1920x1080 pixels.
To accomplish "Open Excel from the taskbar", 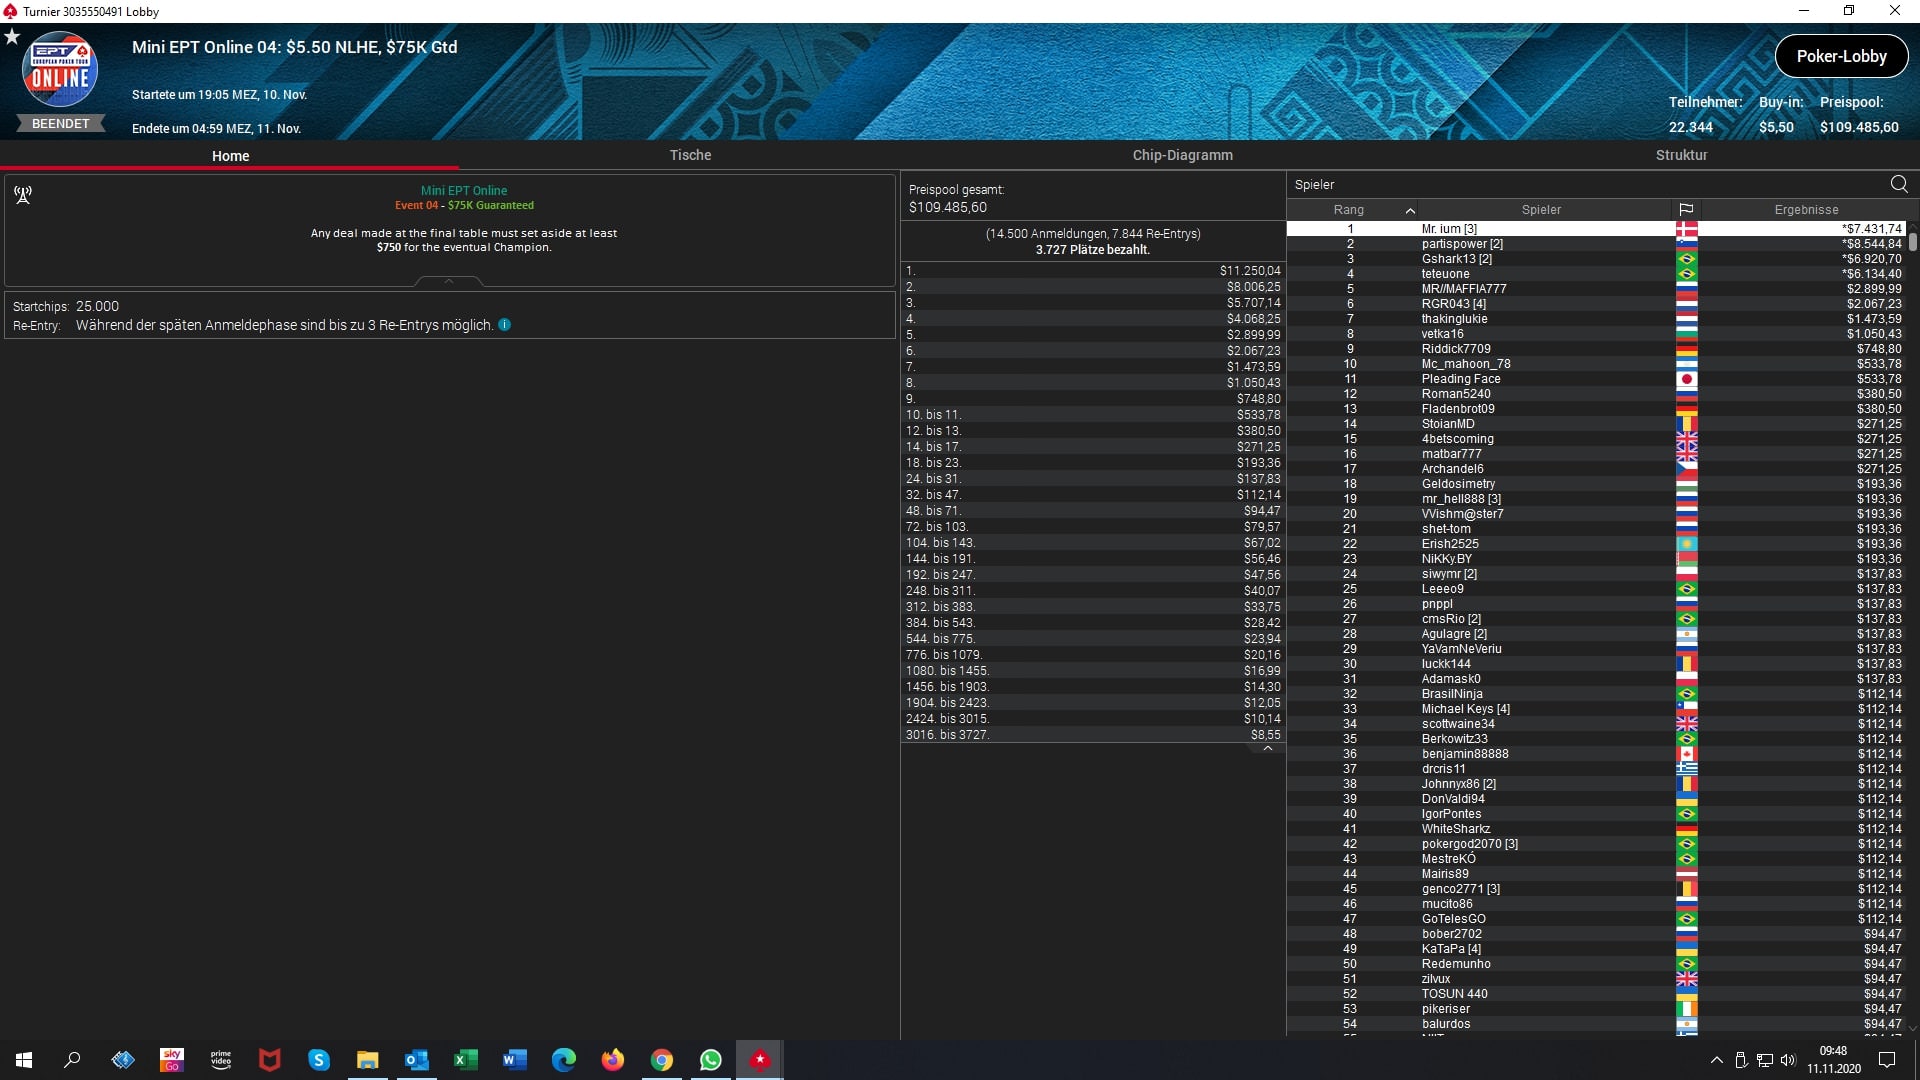I will [x=465, y=1060].
